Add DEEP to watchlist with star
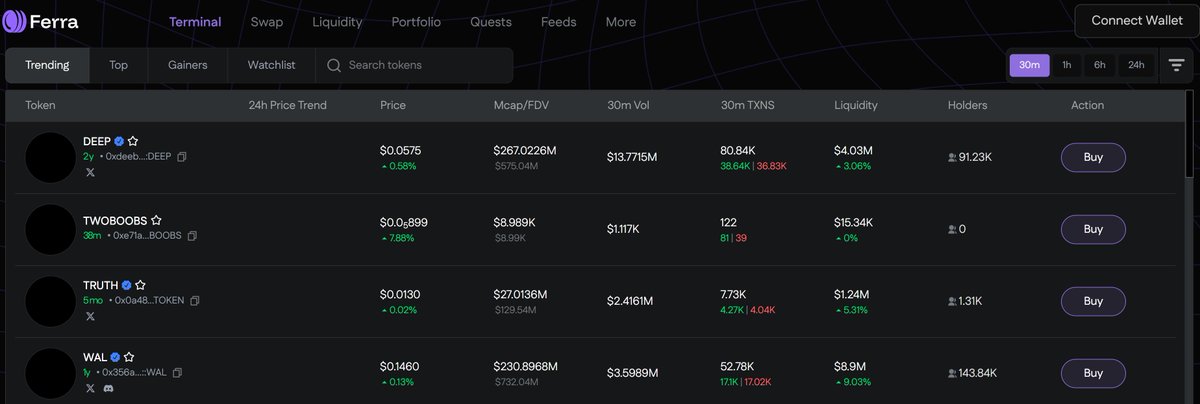 133,141
